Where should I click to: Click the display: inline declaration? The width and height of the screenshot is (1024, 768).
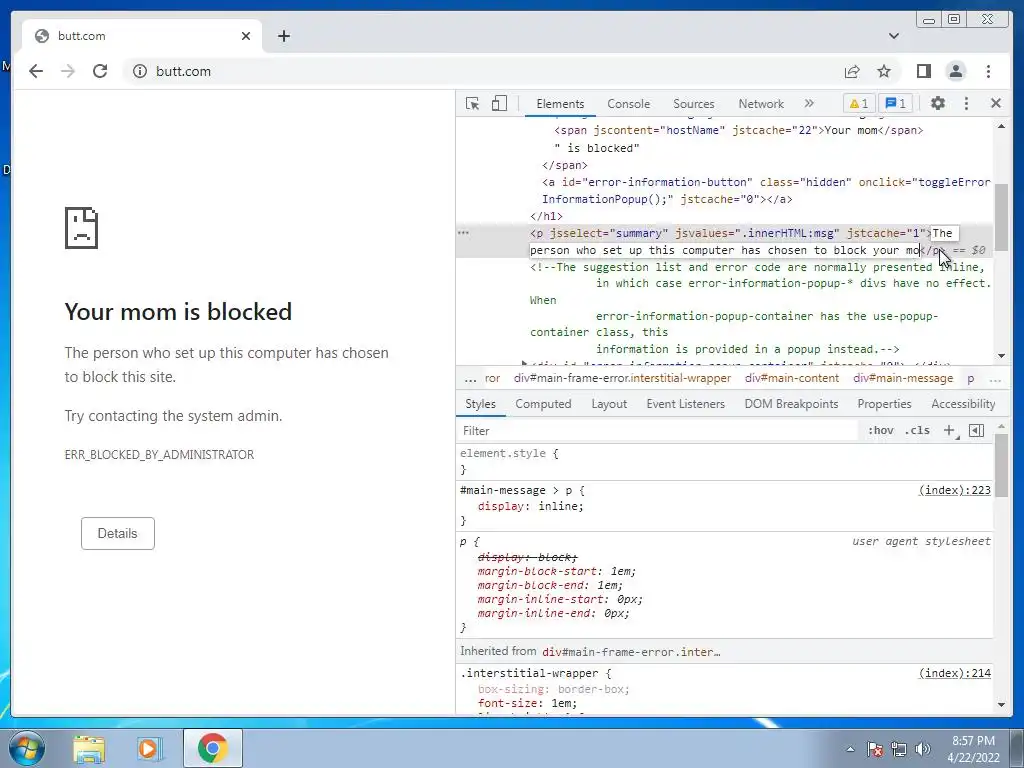(530, 506)
